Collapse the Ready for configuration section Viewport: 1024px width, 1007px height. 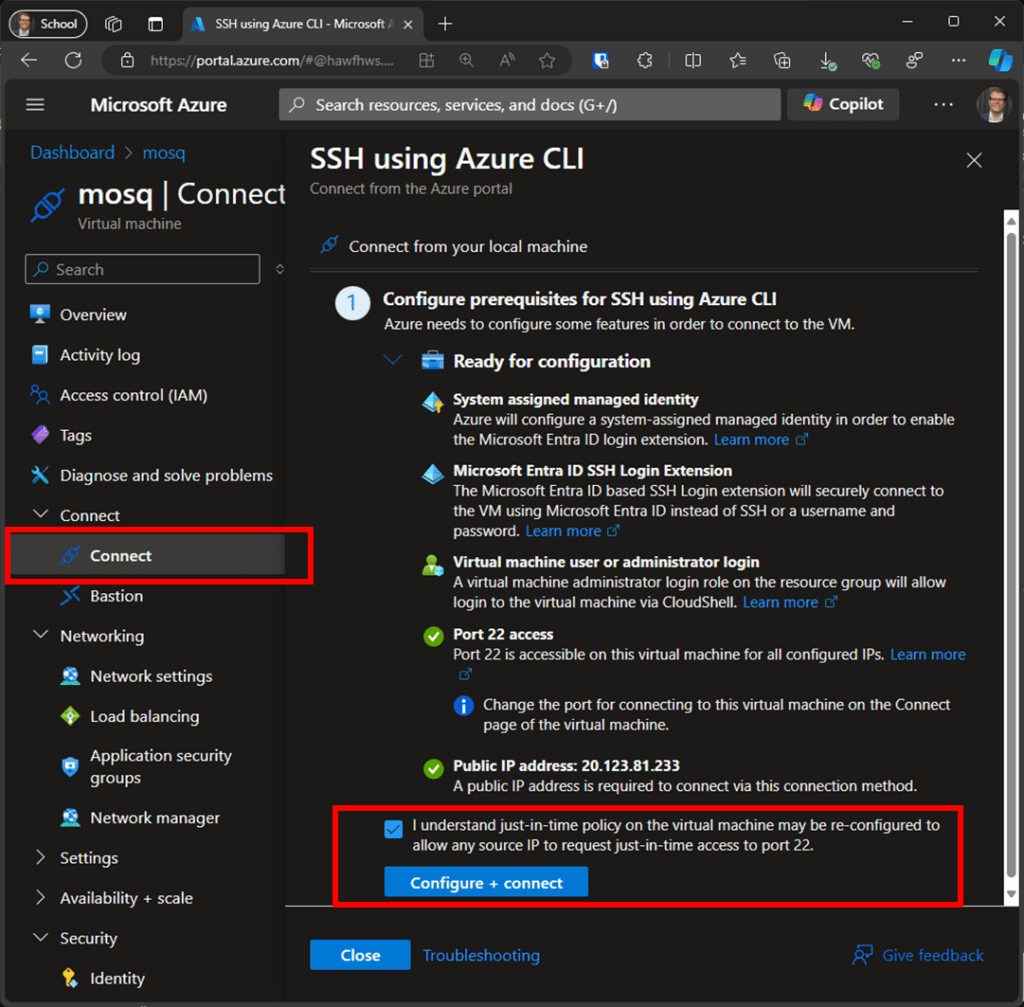click(392, 360)
